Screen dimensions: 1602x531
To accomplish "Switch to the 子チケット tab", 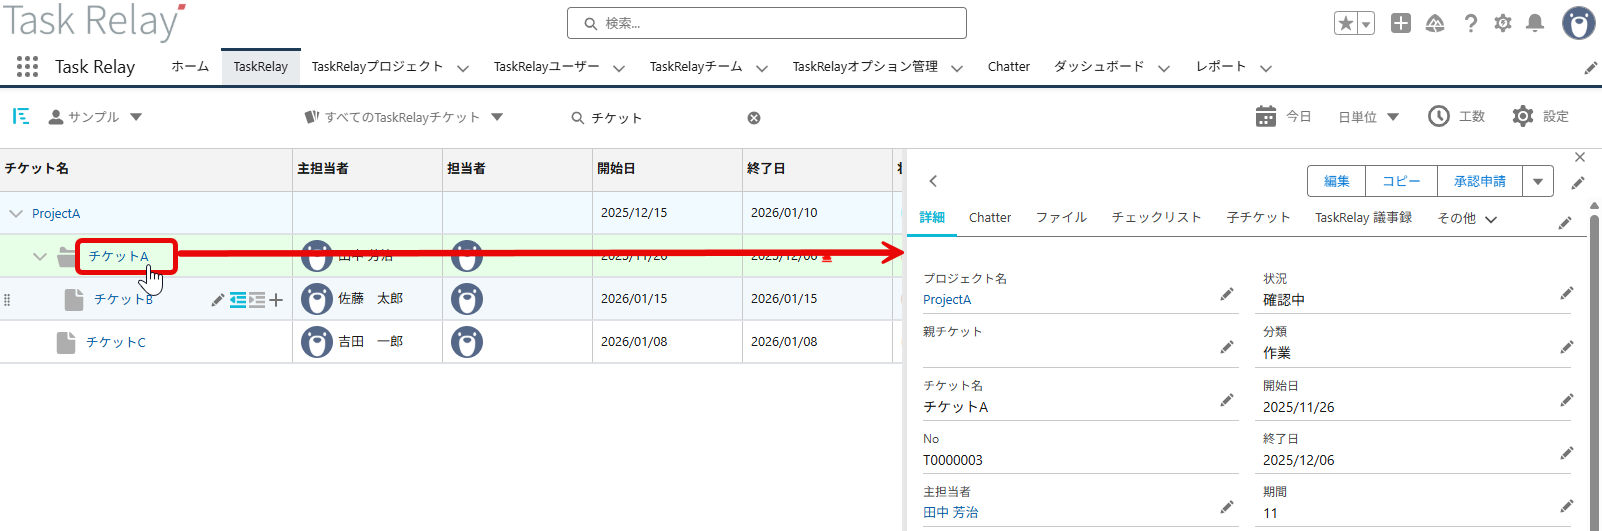I will coord(1259,217).
